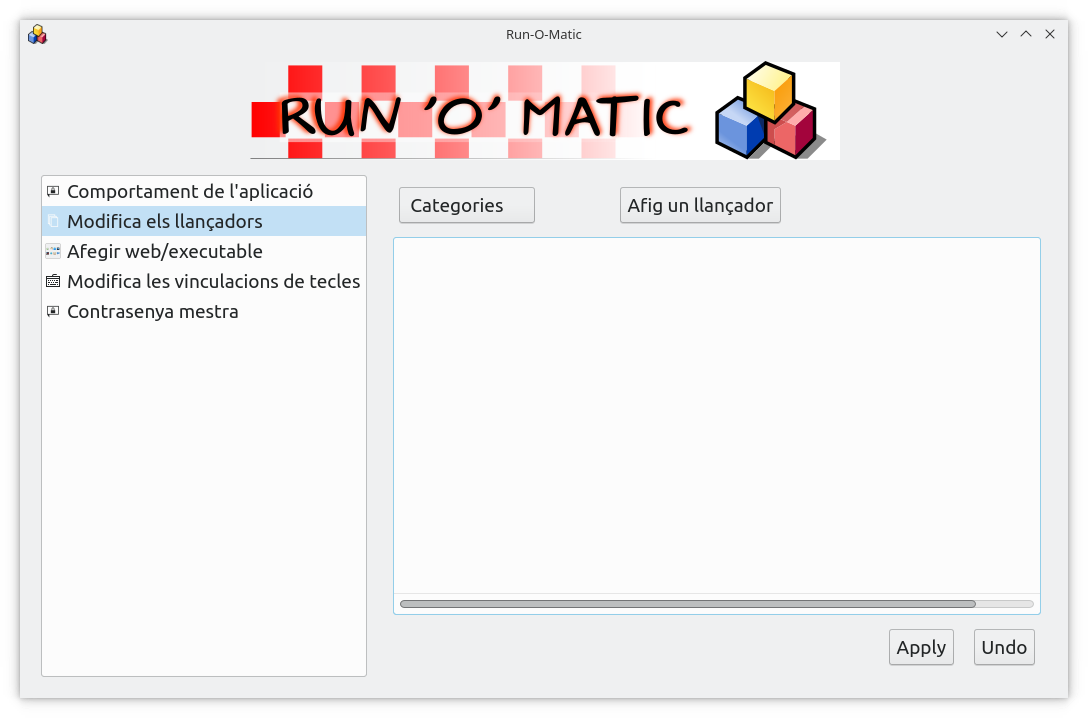Close the Run-O-Matic window
The width and height of the screenshot is (1088, 718).
[1049, 34]
